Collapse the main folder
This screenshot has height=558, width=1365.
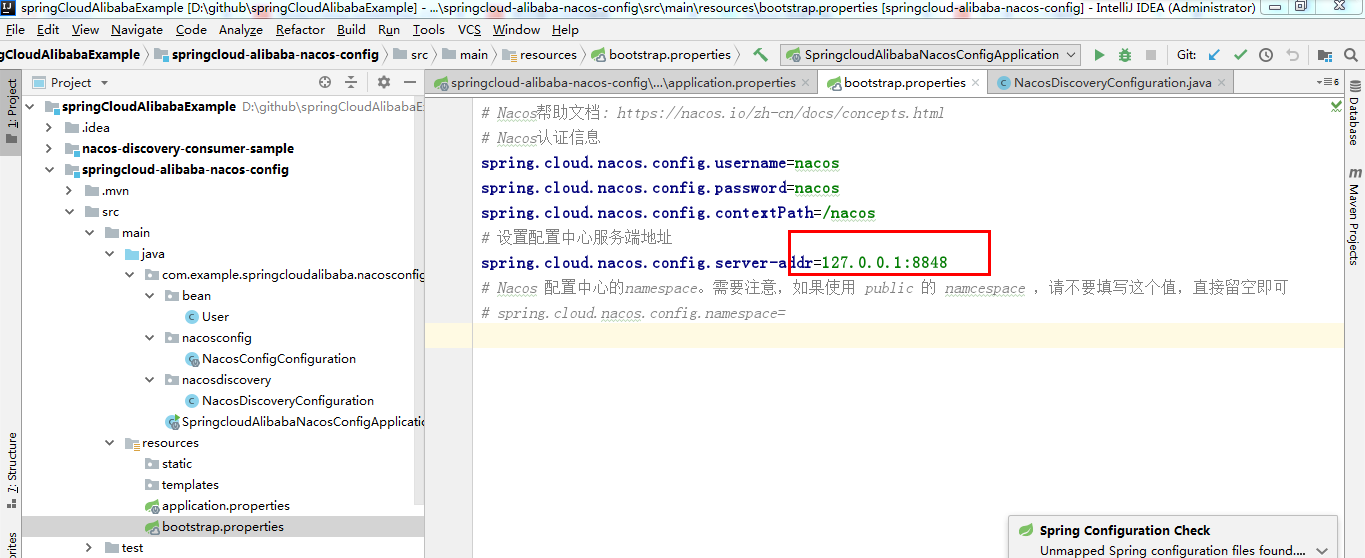(x=89, y=232)
